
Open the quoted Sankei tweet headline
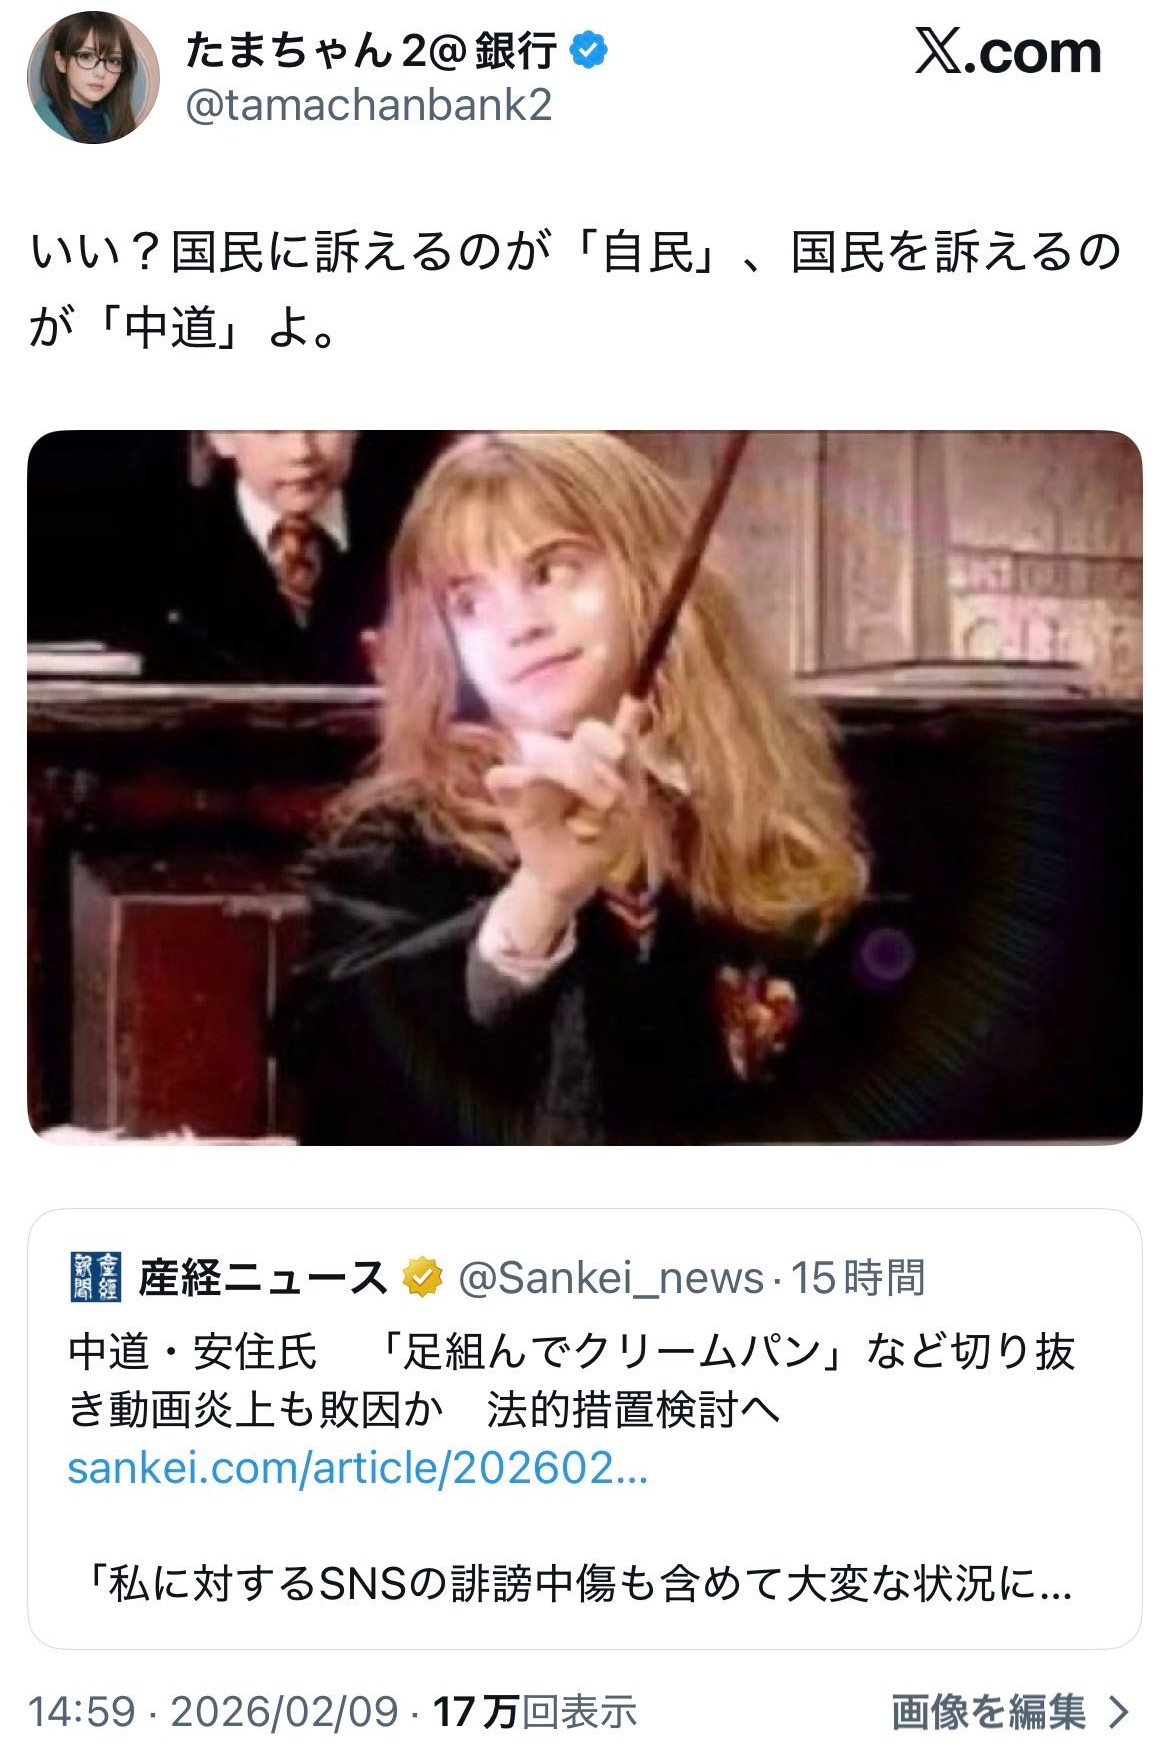[x=571, y=1381]
